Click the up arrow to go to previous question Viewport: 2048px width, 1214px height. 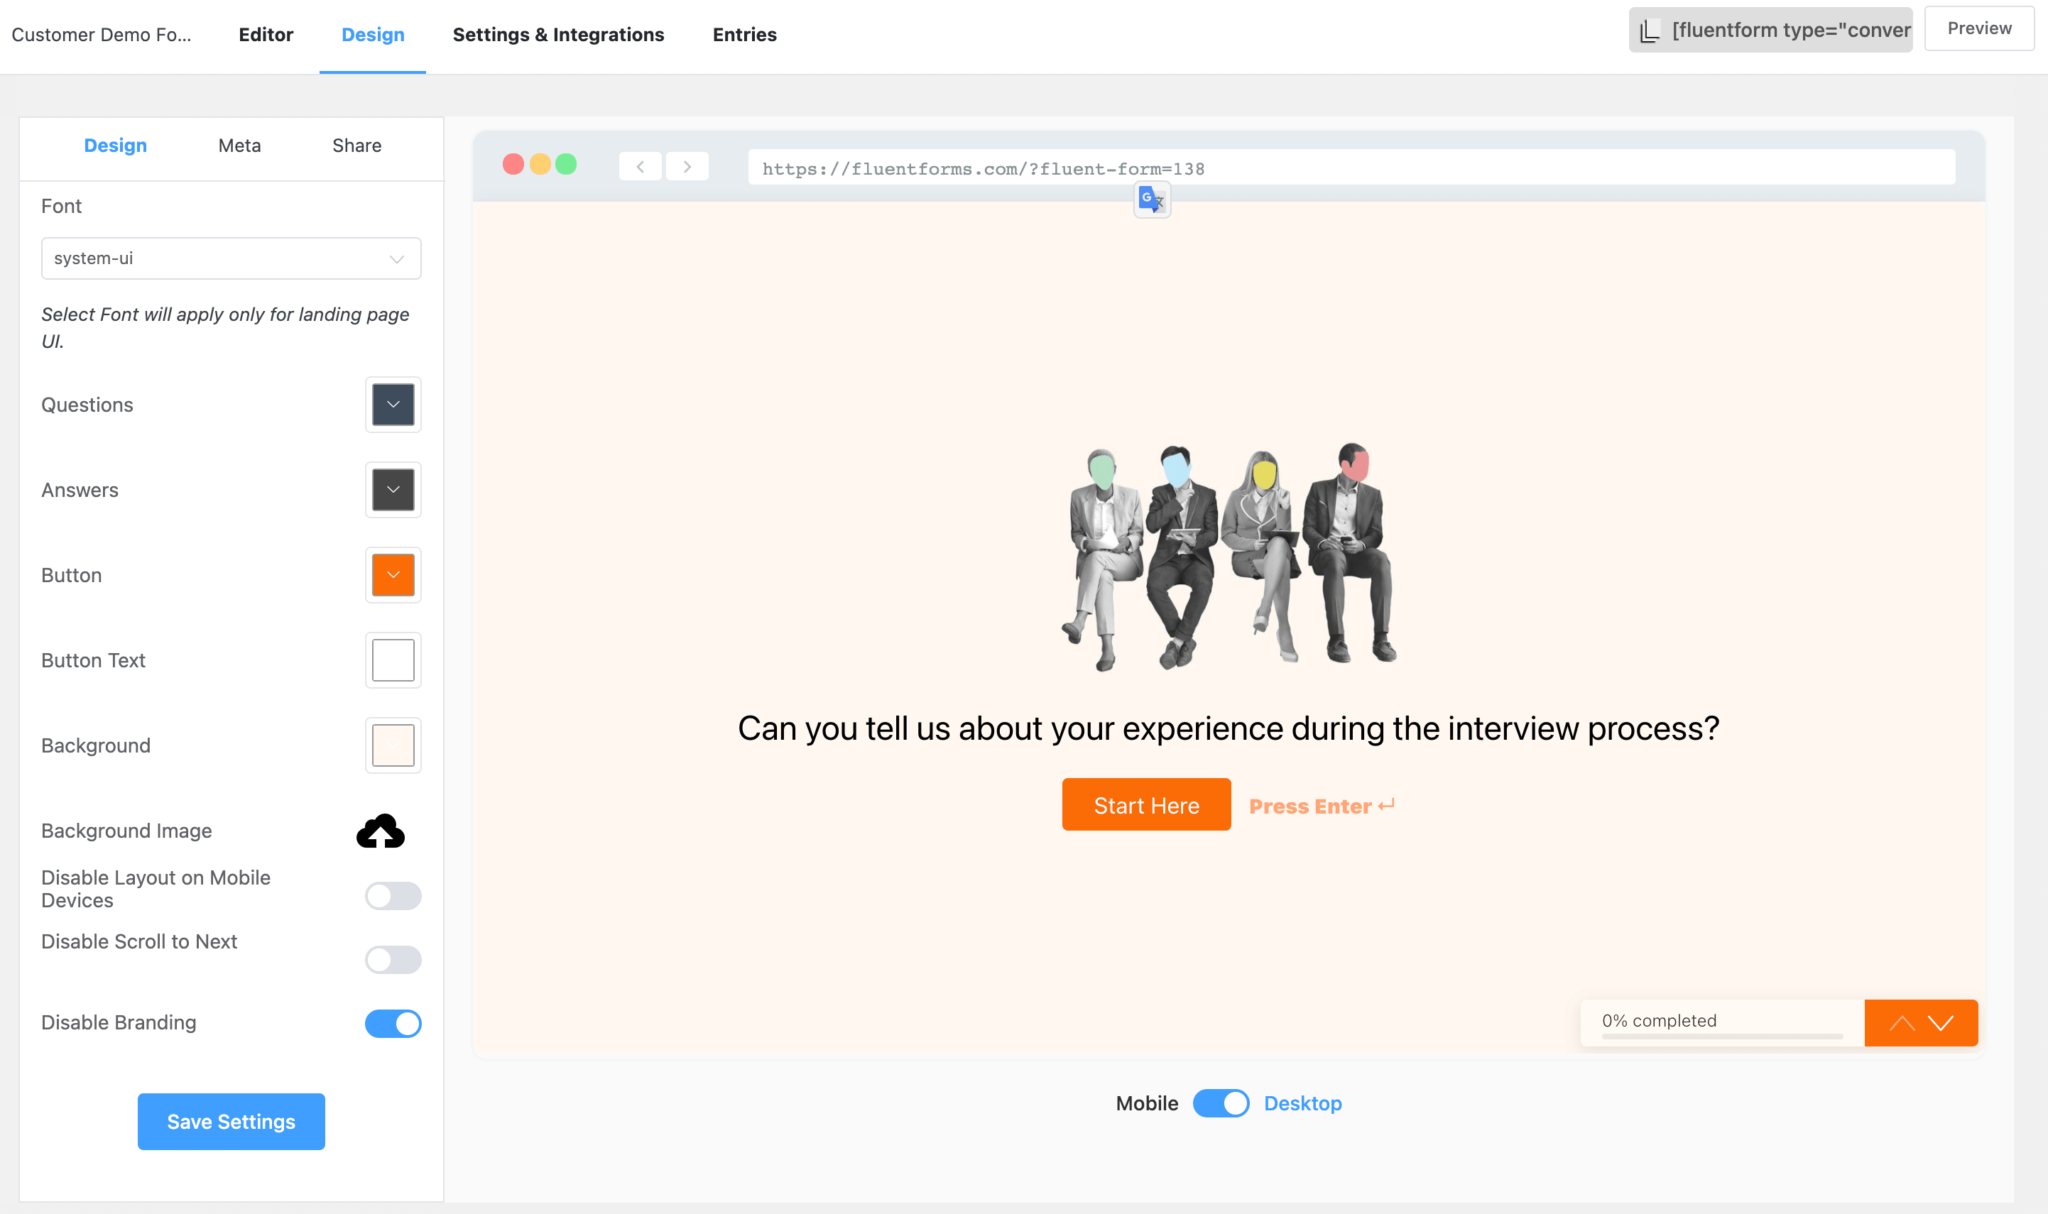(x=1901, y=1022)
